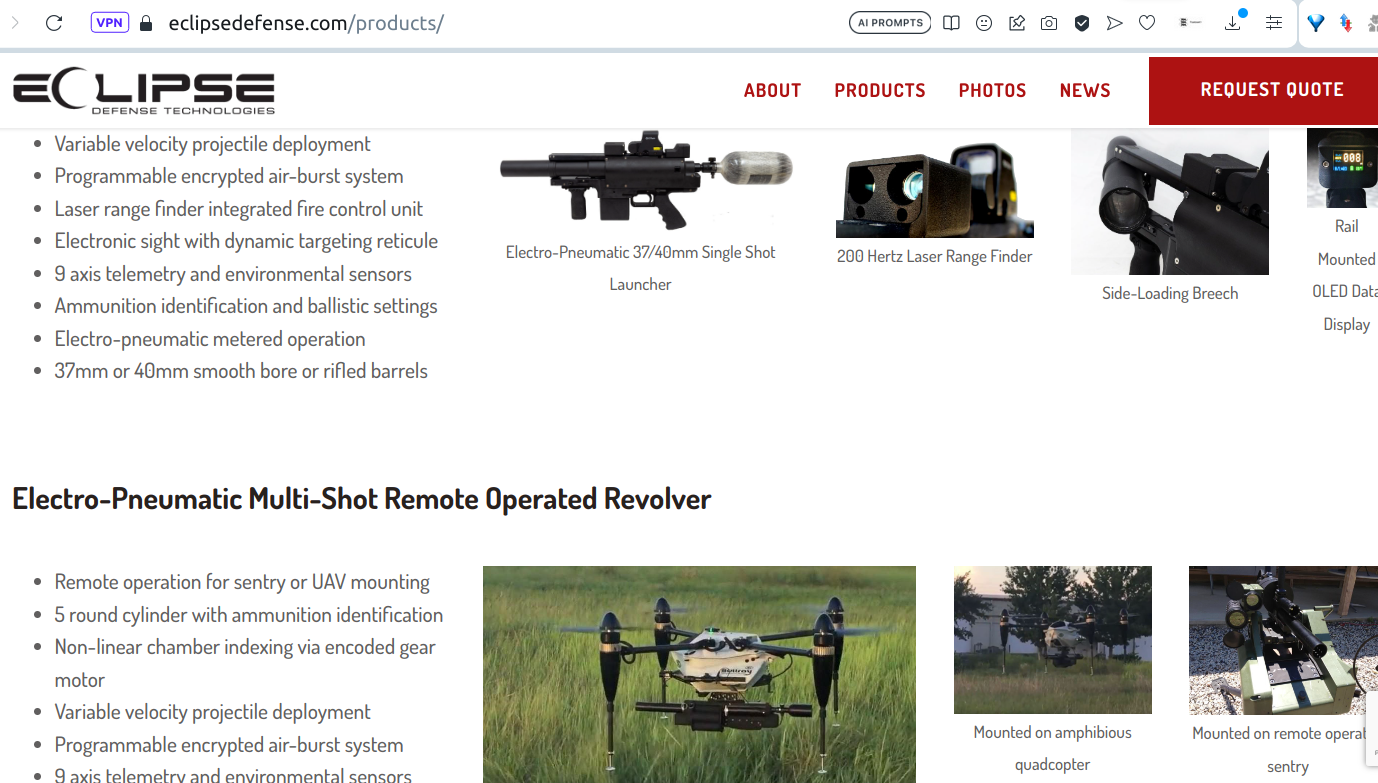Image resolution: width=1378 pixels, height=783 pixels.
Task: Open the remote operated sentry photo
Action: (x=1283, y=640)
